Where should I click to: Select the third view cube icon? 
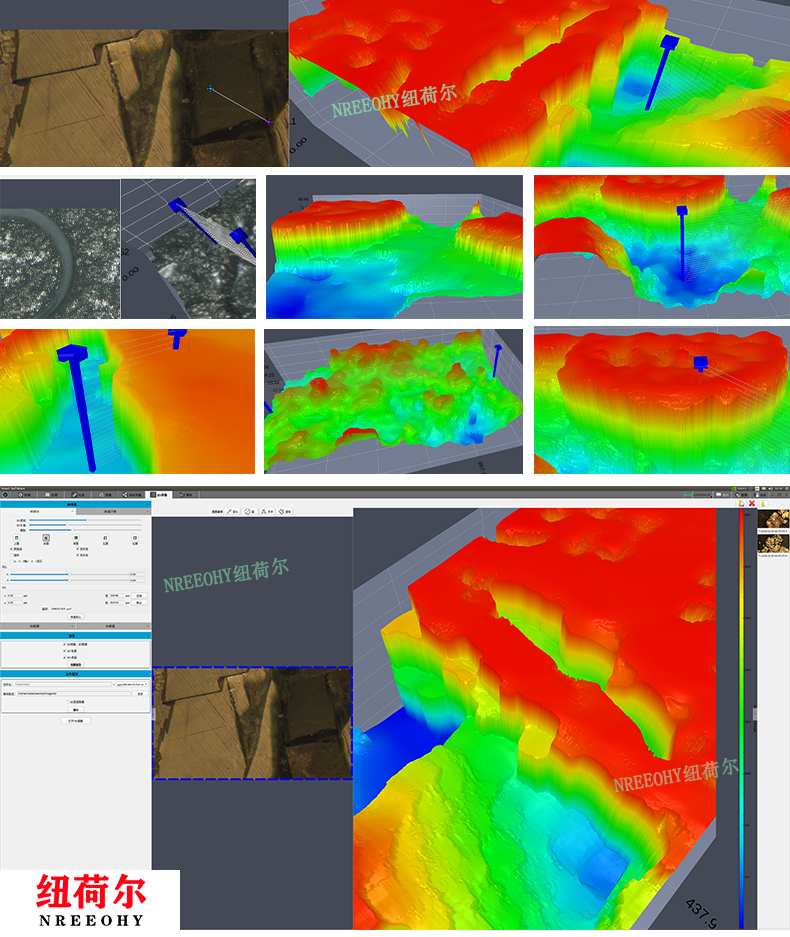(76, 538)
